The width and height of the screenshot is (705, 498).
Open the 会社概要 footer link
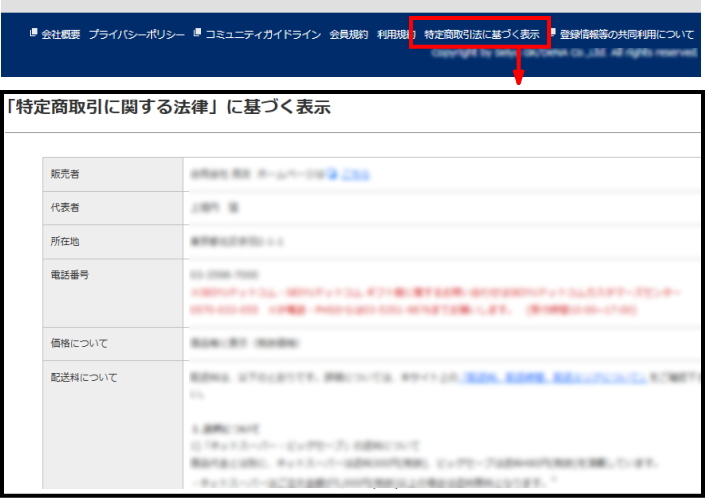pos(61,35)
